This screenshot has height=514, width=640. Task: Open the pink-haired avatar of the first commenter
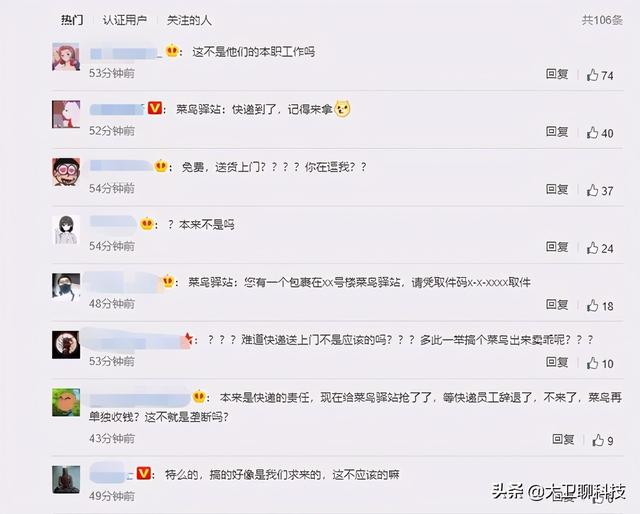click(x=66, y=56)
